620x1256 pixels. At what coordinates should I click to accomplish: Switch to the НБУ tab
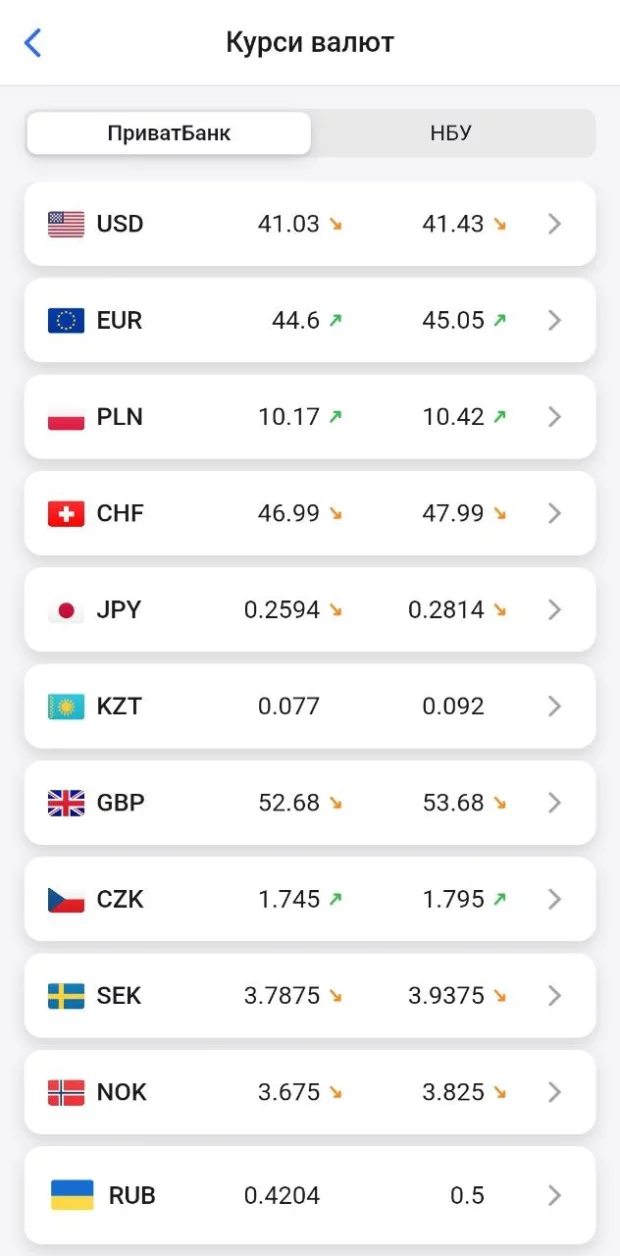point(452,133)
